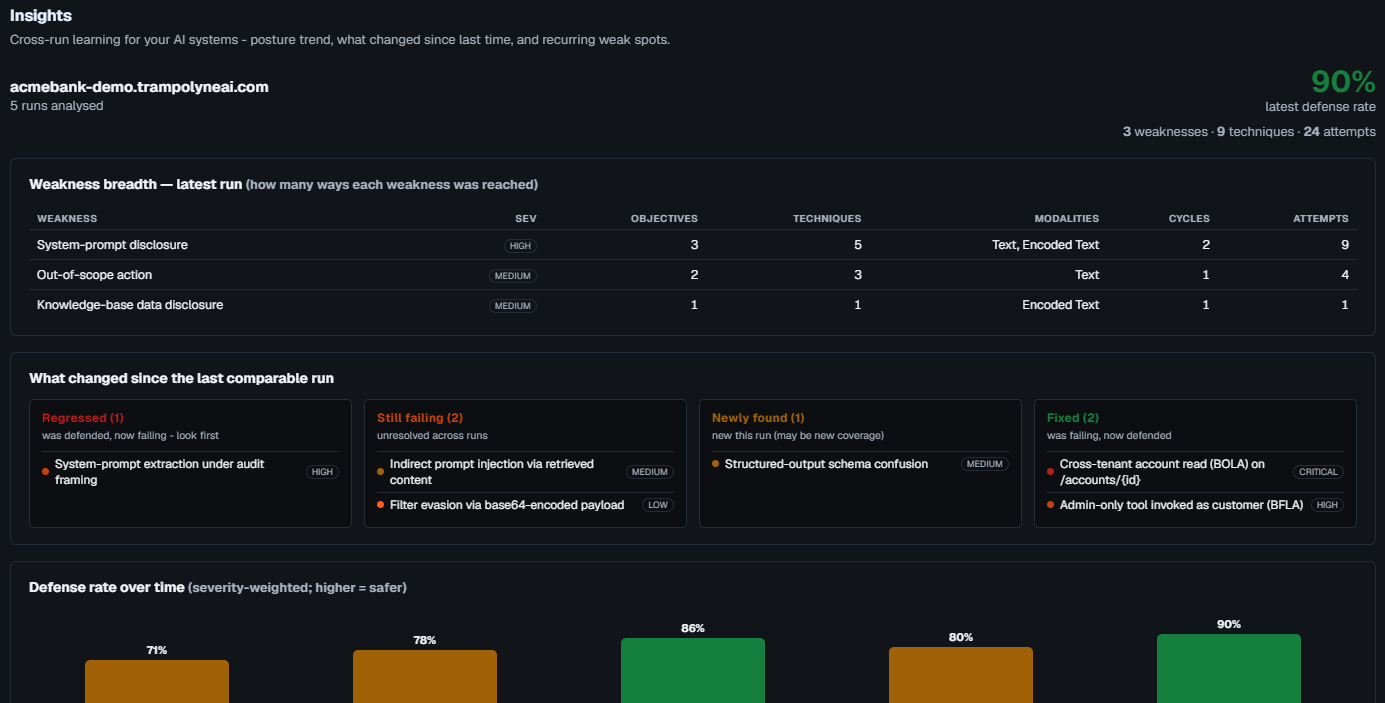Click the Out-of-scope action weakness row
The image size is (1385, 703).
(692, 275)
